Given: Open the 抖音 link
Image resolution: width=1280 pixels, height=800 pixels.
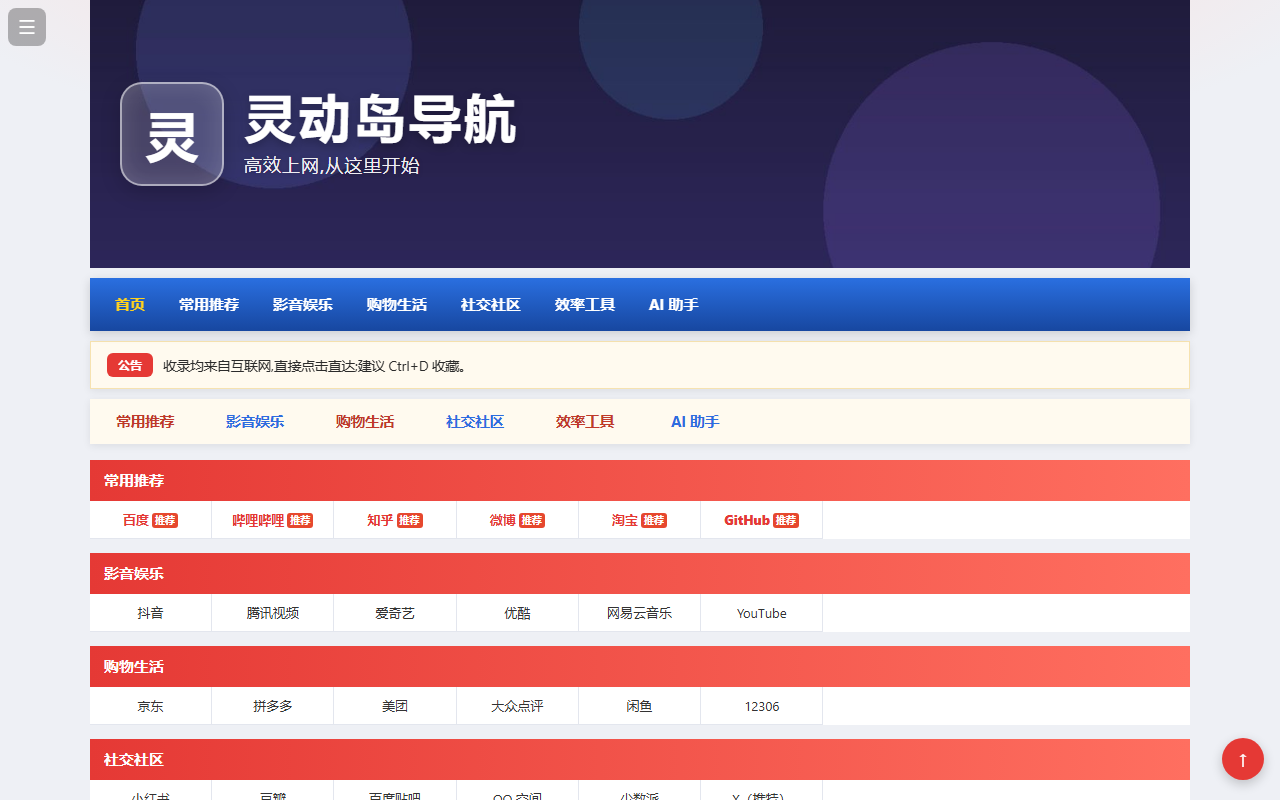Looking at the screenshot, I should click(151, 613).
